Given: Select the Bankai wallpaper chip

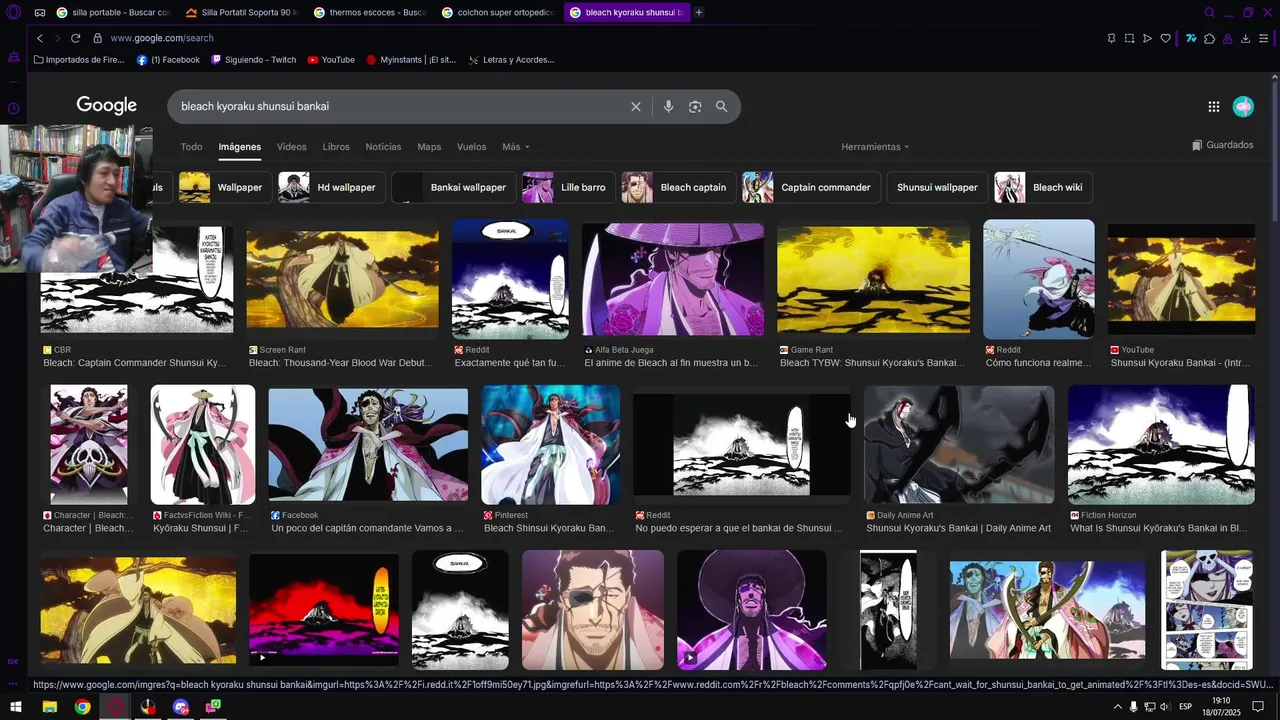Looking at the screenshot, I should coord(453,187).
